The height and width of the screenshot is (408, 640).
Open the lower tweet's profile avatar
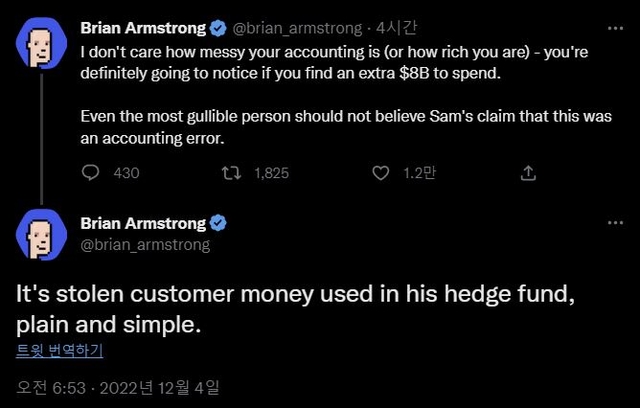pyautogui.click(x=39, y=236)
